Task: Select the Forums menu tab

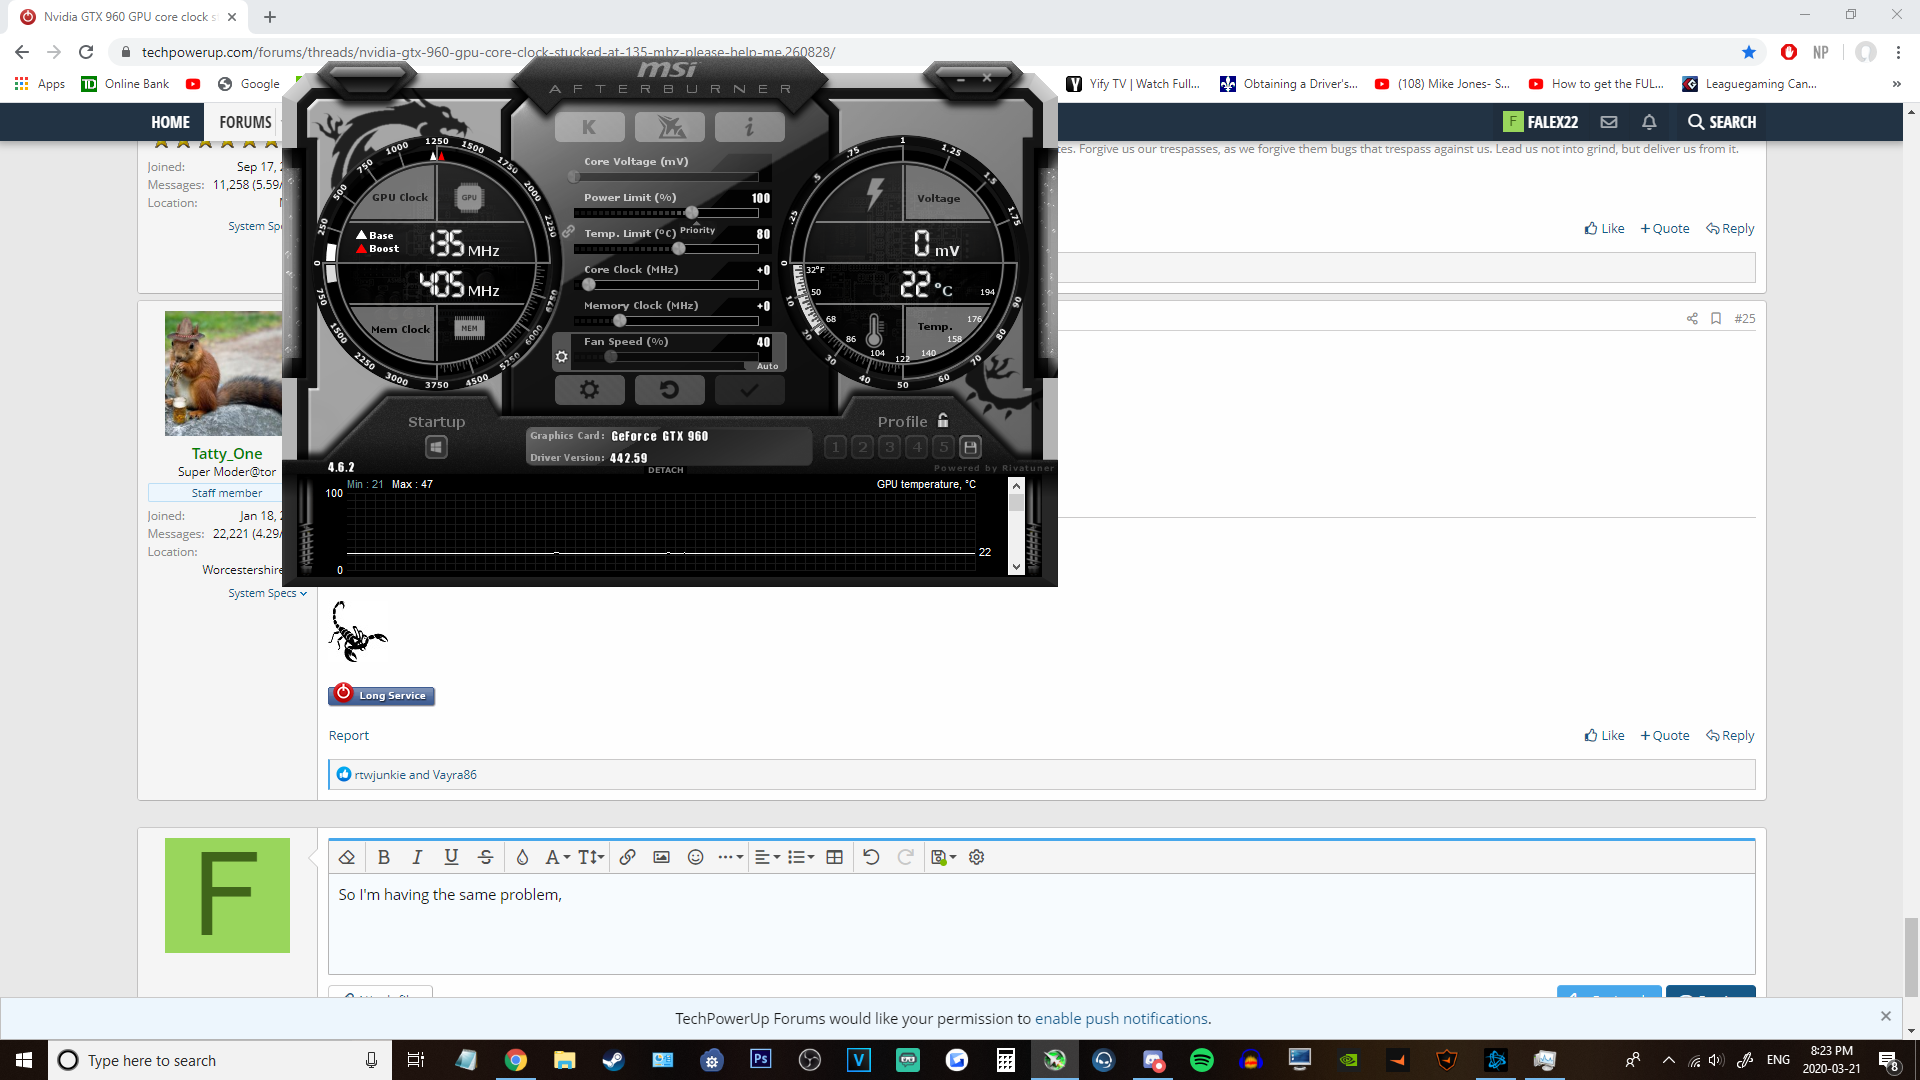Action: point(245,121)
